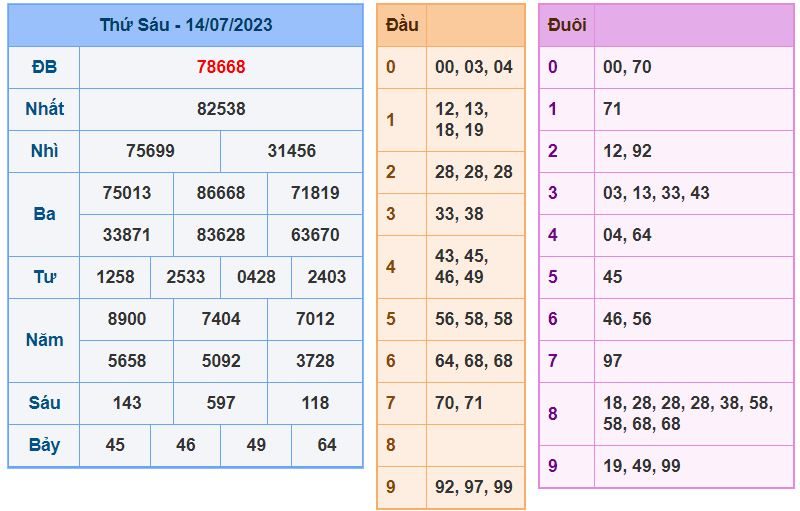Screen dimensions: 800x511
Task: Select the Năm prize label
Action: pyautogui.click(x=44, y=340)
